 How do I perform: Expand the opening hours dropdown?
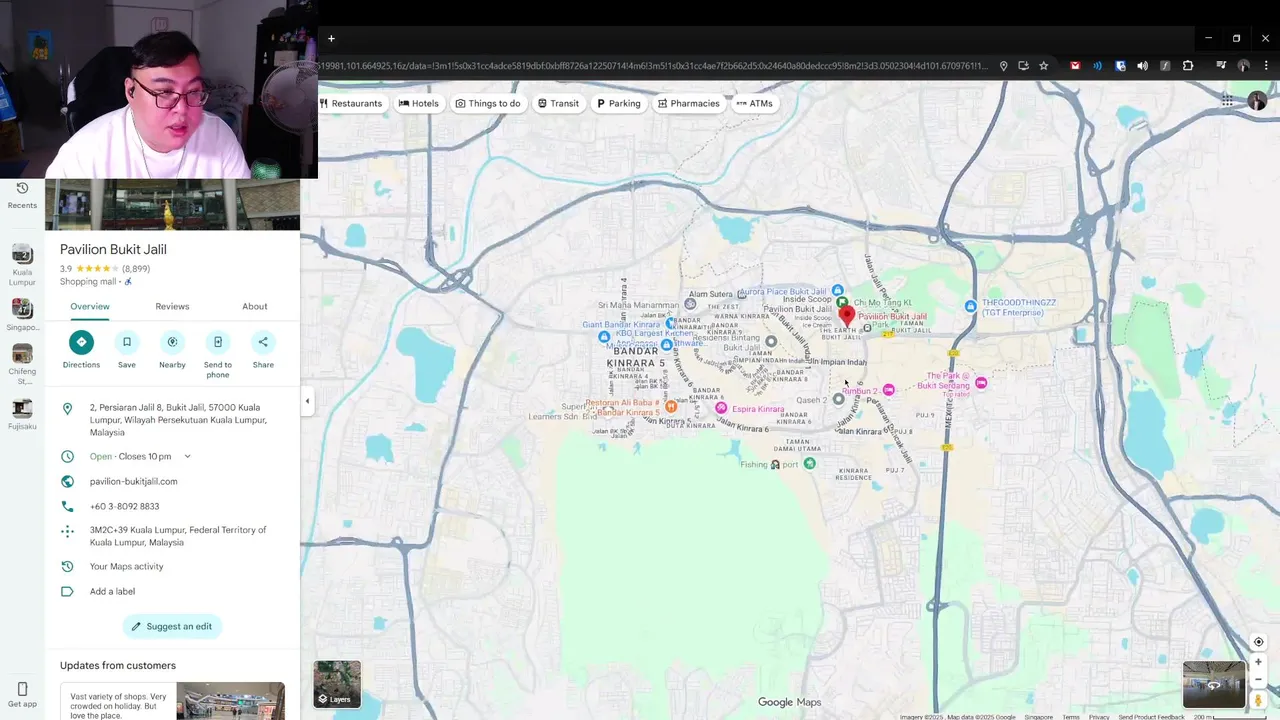pos(187,456)
